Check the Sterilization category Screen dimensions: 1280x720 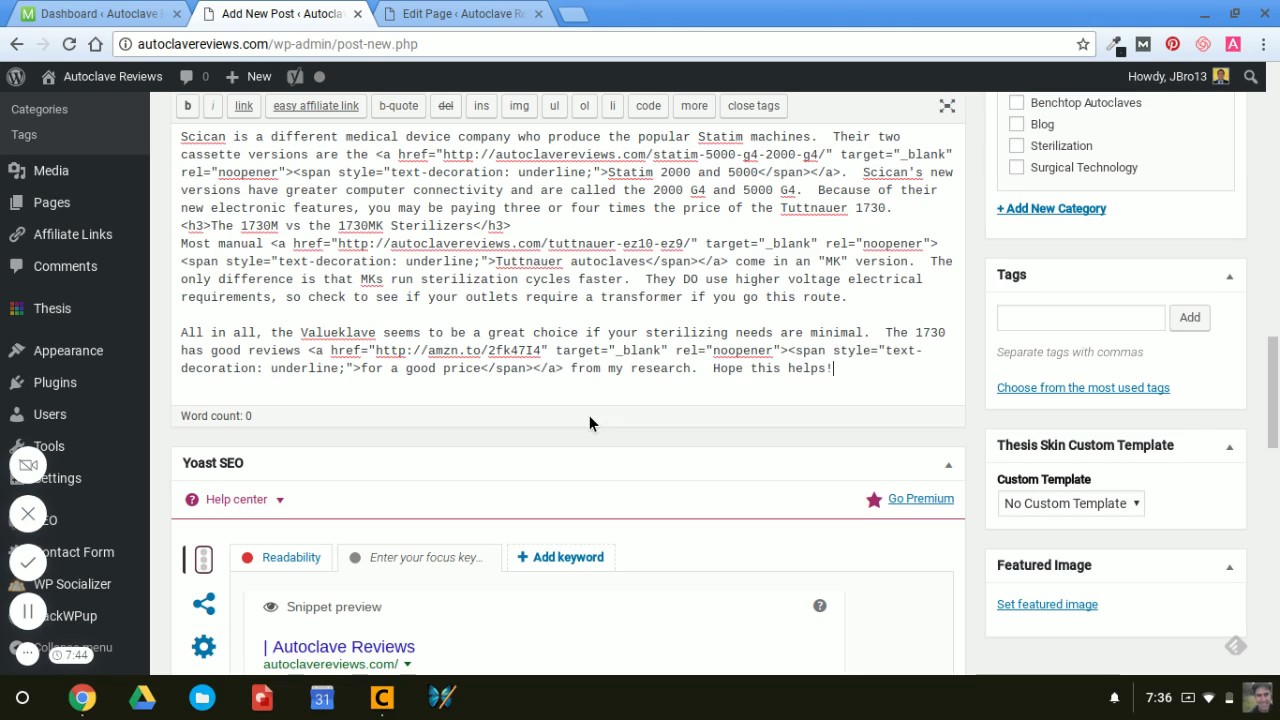[1017, 146]
